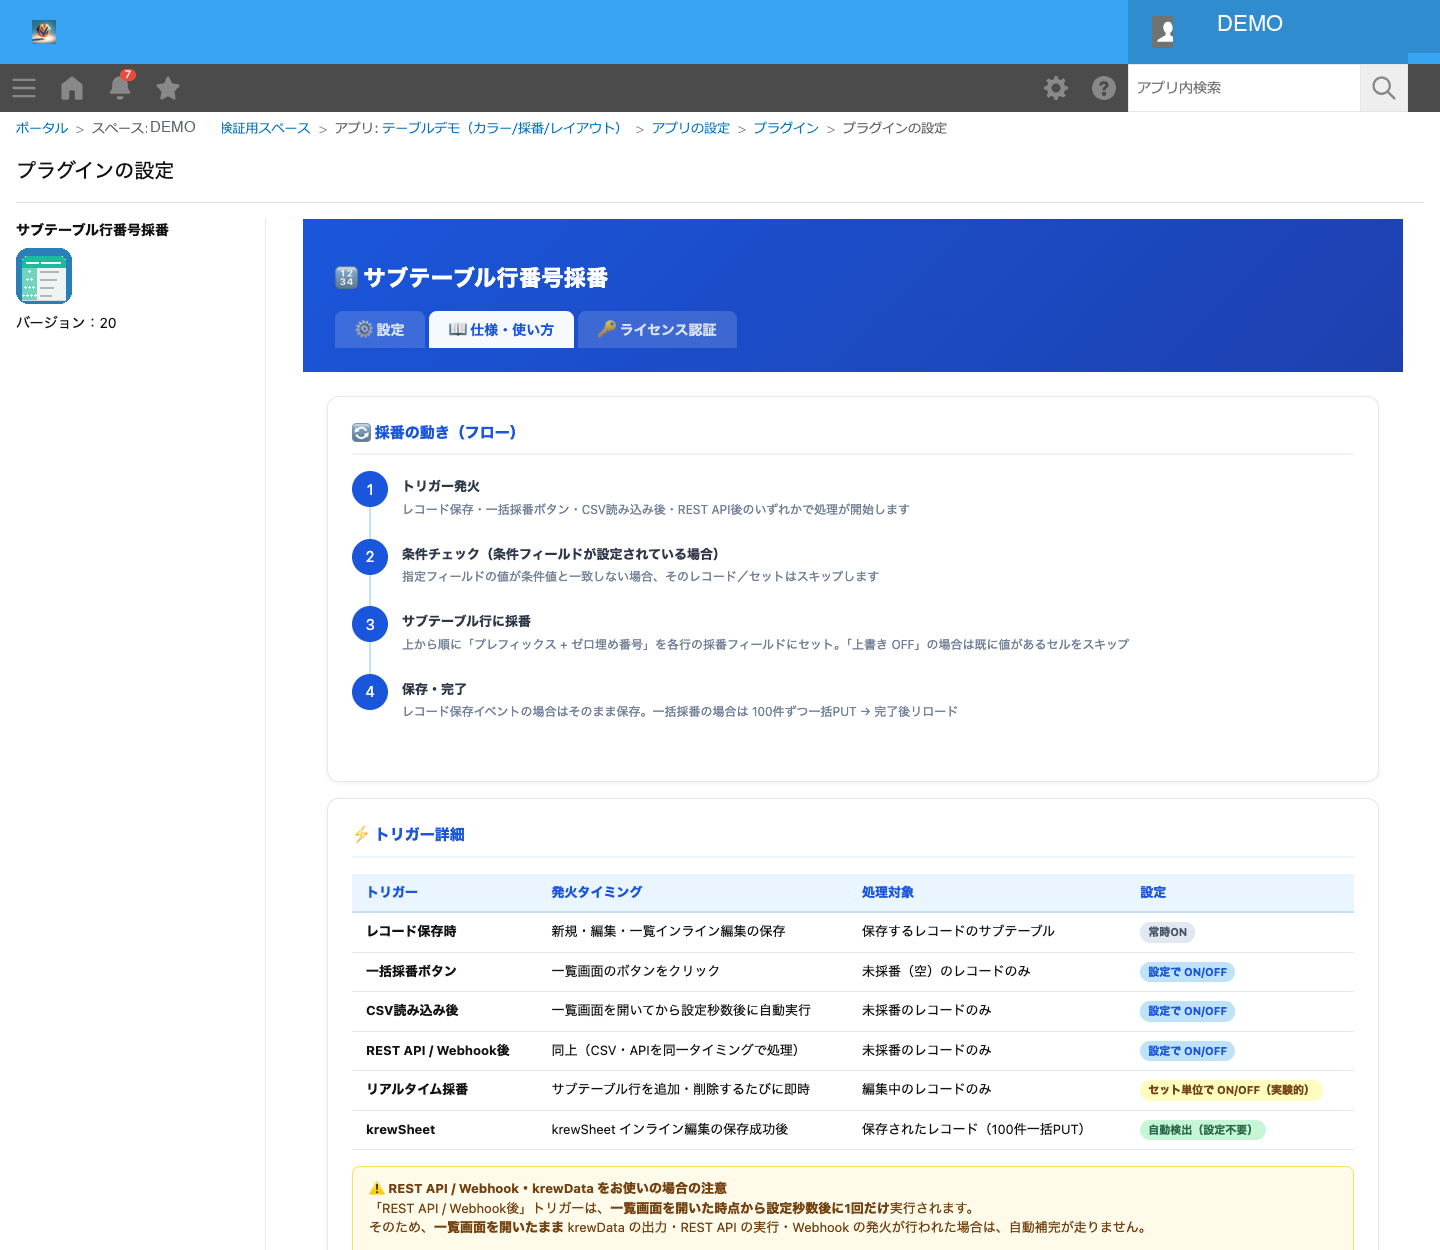Image resolution: width=1440 pixels, height=1250 pixels.
Task: Open the help question mark icon
Action: (x=1104, y=88)
